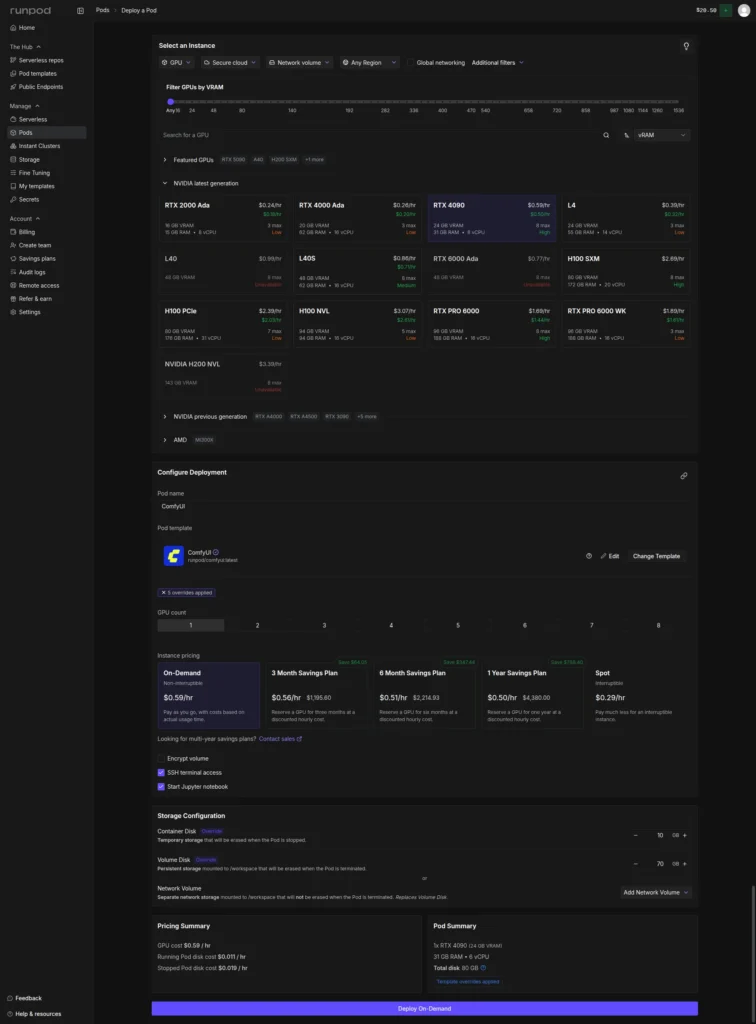Enable the Encrypt volume checkbox
The width and height of the screenshot is (756, 1024).
[x=161, y=759]
